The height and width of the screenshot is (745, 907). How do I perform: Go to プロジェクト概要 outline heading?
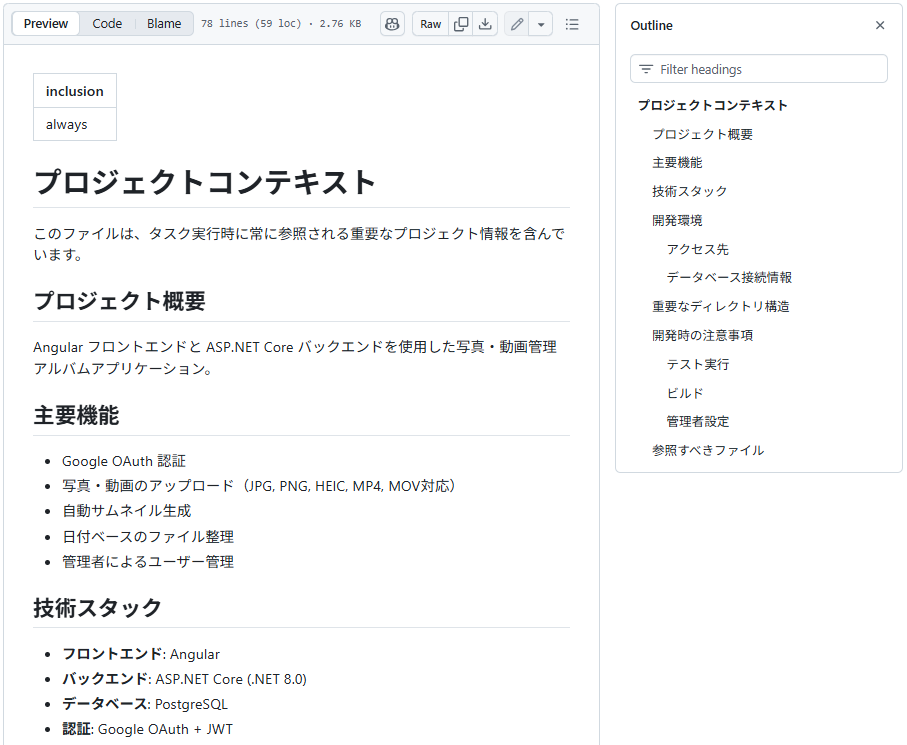[x=702, y=134]
